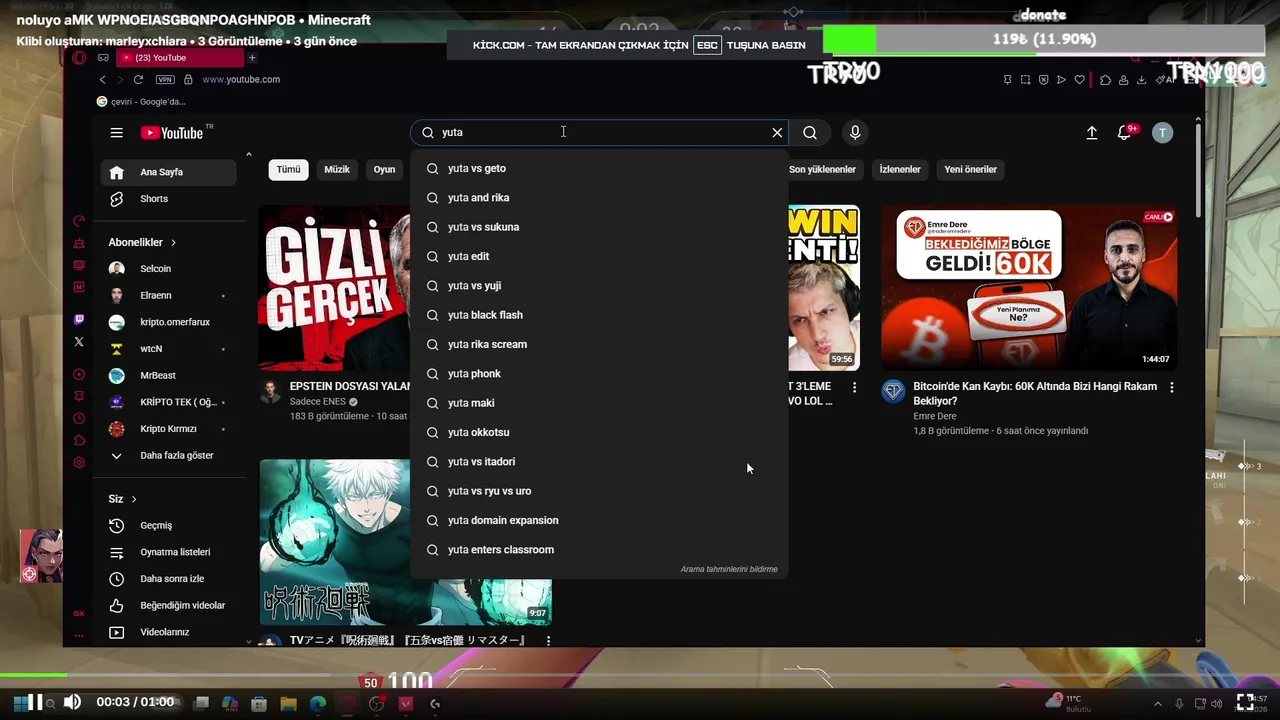The width and height of the screenshot is (1280, 720).
Task: Clear the search box with the X
Action: tap(777, 132)
